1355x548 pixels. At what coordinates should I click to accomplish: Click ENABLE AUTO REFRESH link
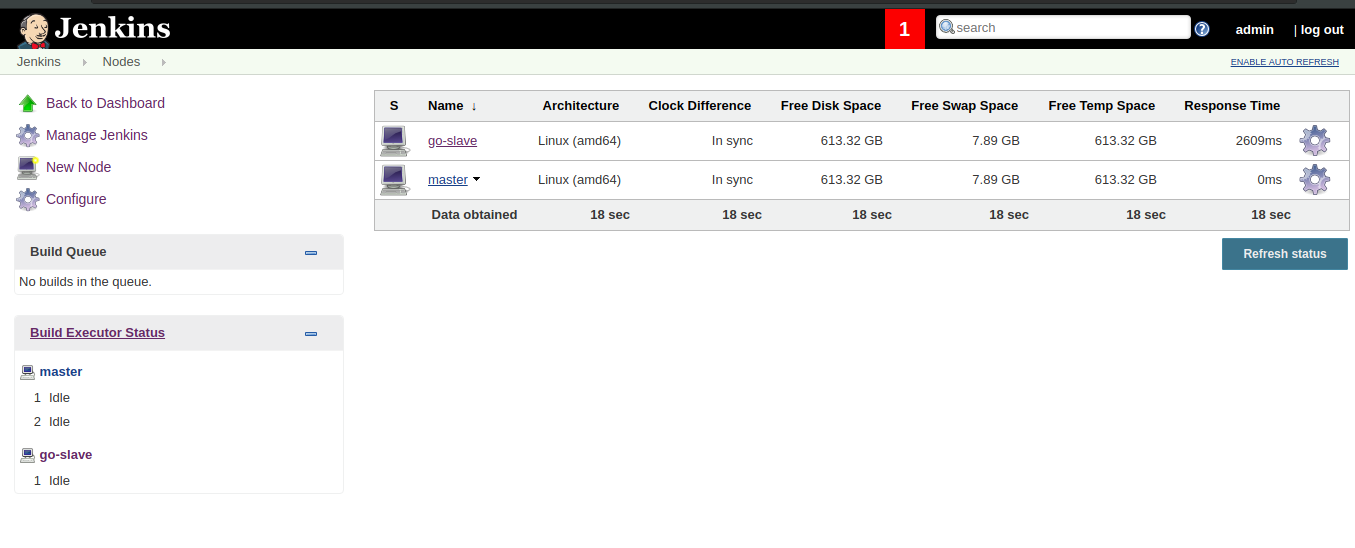pyautogui.click(x=1284, y=62)
